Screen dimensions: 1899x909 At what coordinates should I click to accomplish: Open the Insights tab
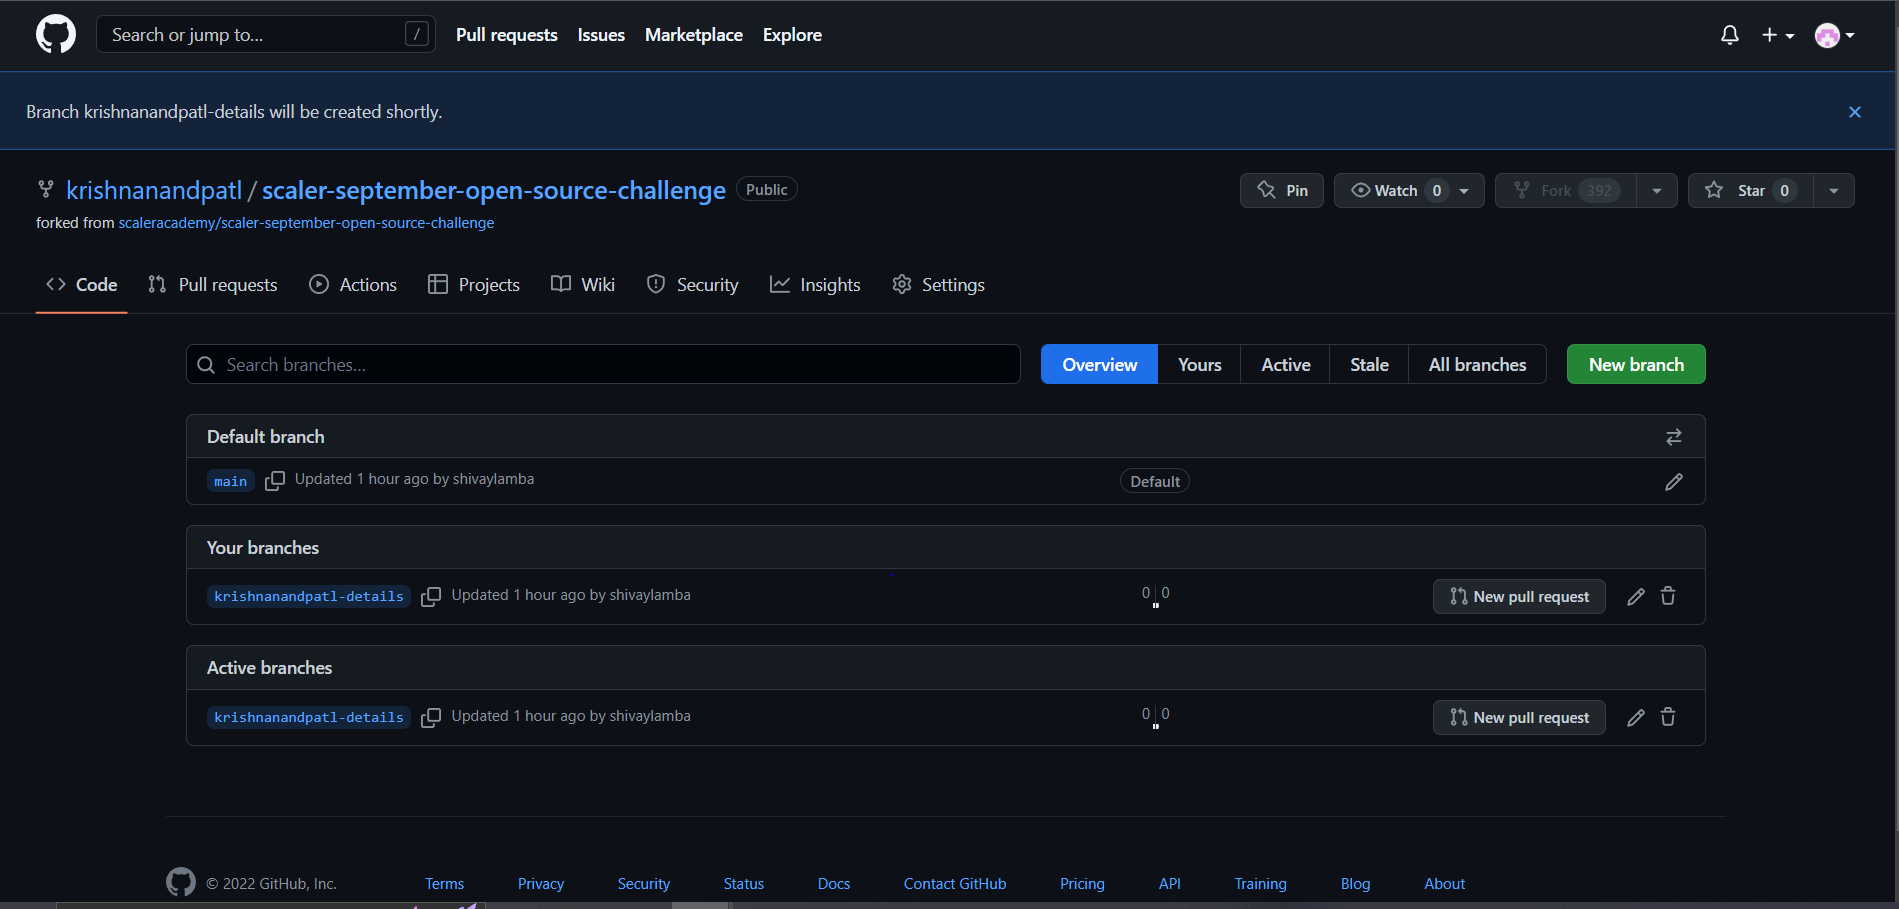(x=815, y=284)
